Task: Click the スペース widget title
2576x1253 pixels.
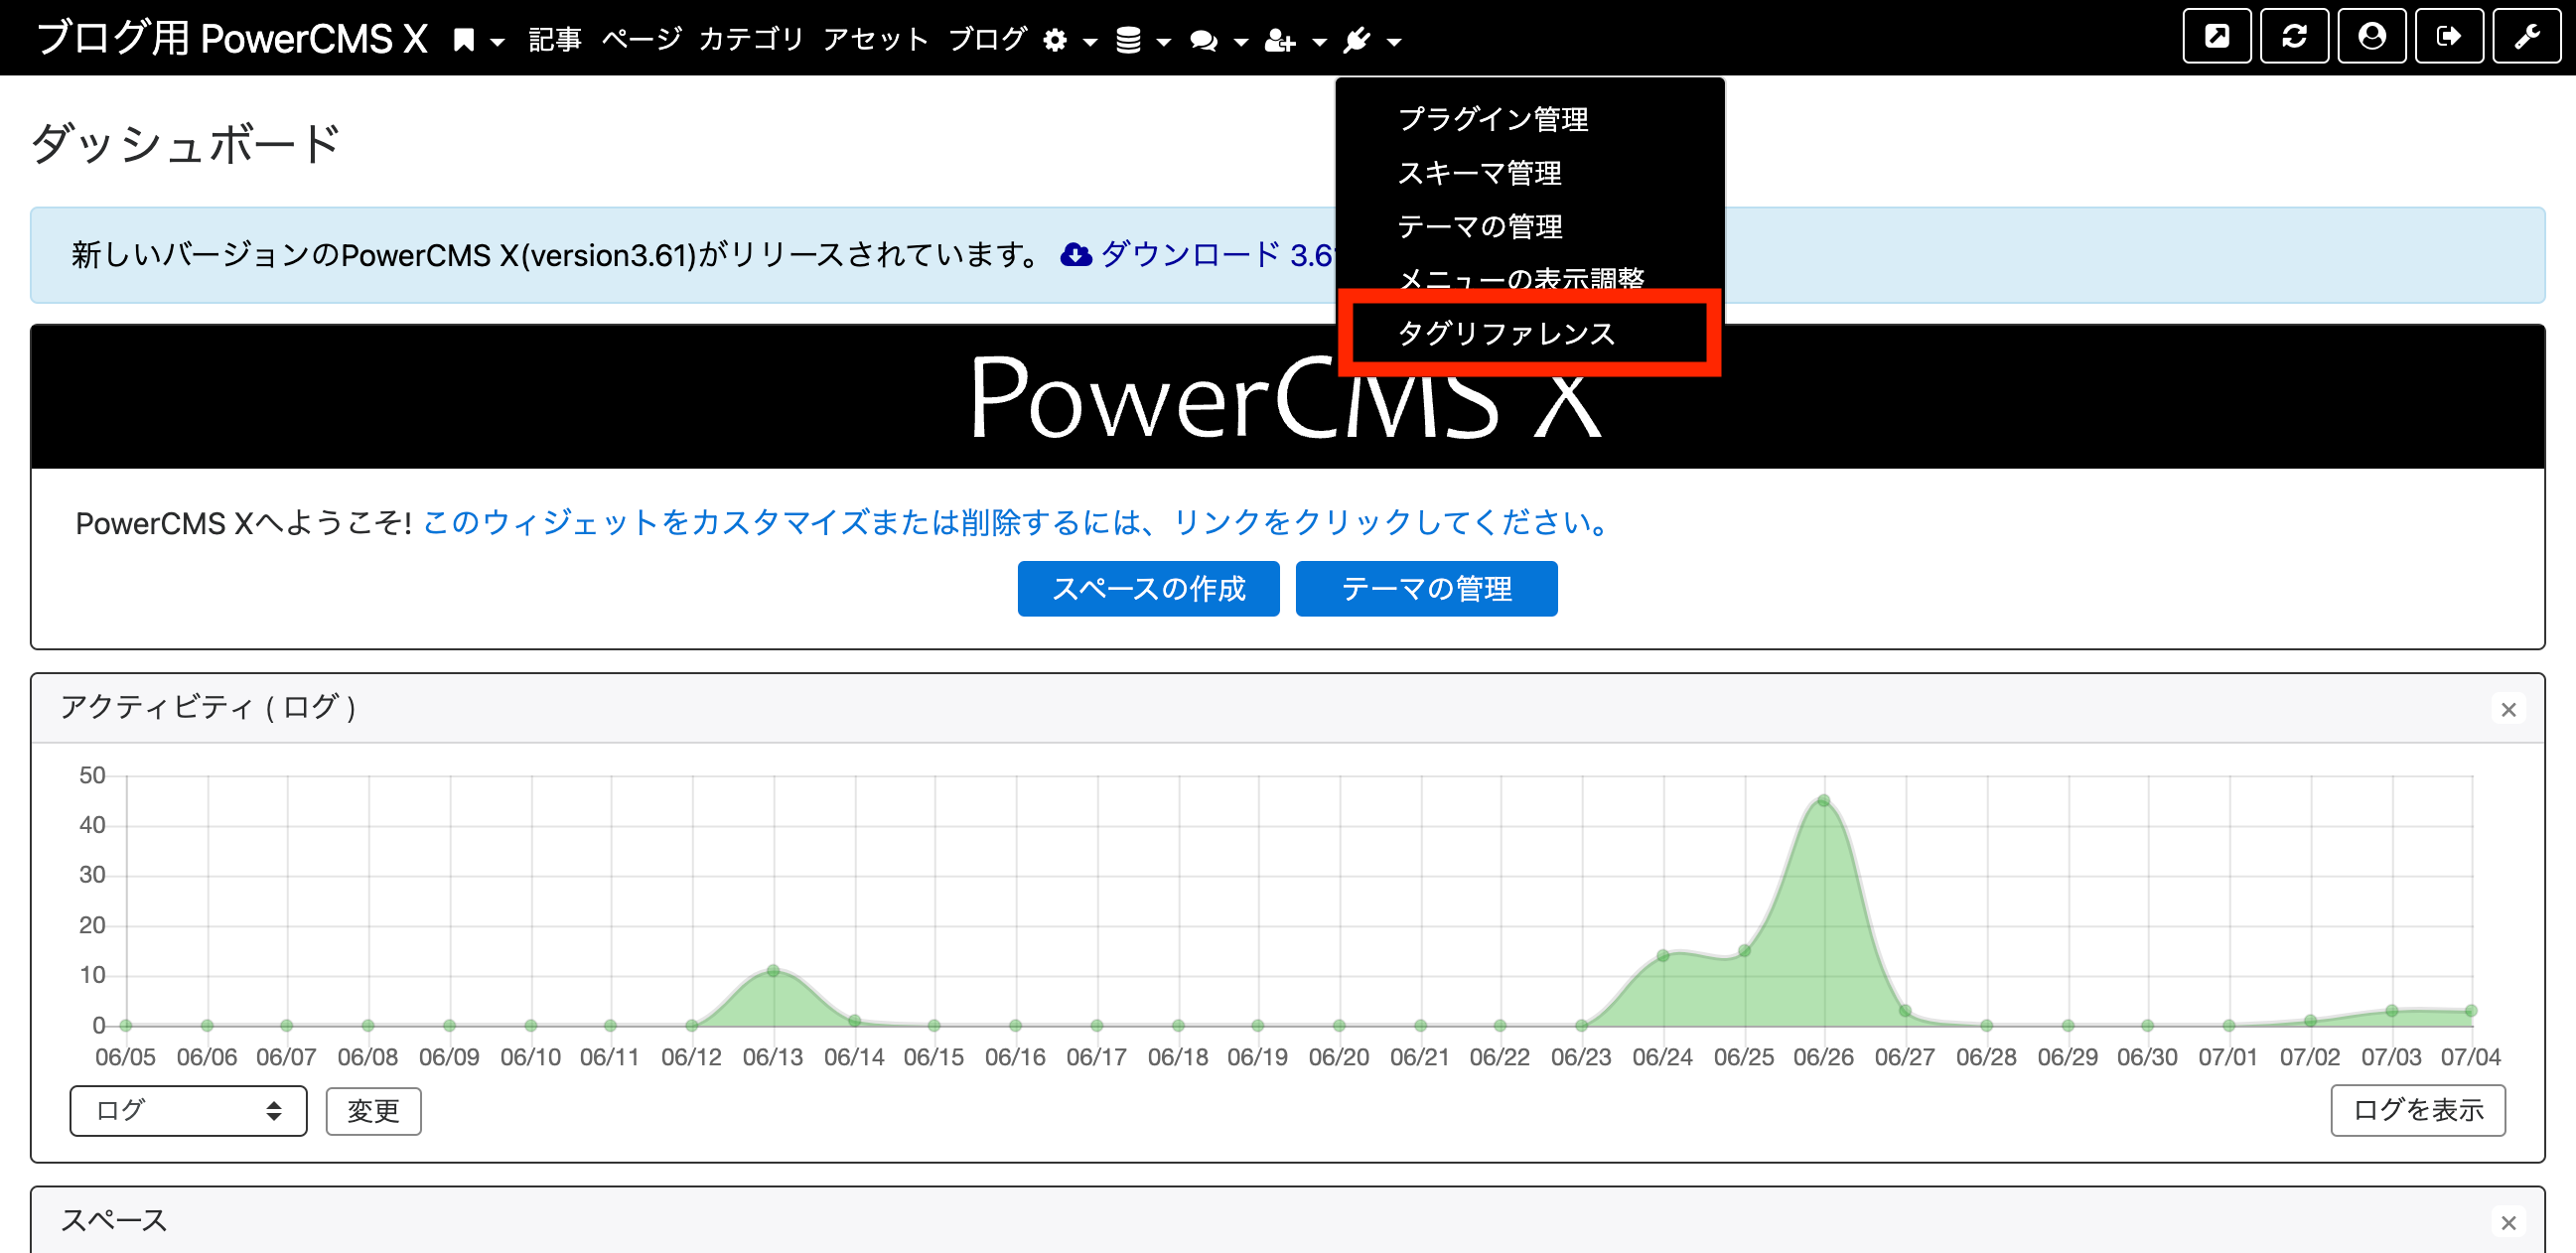Action: pos(114,1220)
